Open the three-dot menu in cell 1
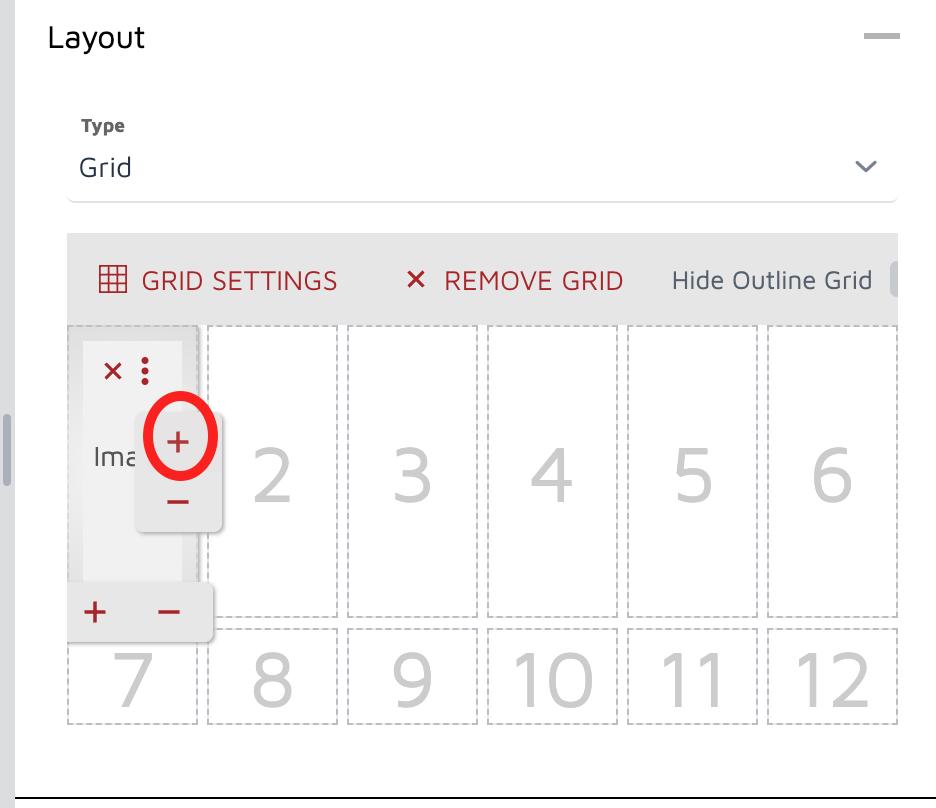 (x=146, y=371)
